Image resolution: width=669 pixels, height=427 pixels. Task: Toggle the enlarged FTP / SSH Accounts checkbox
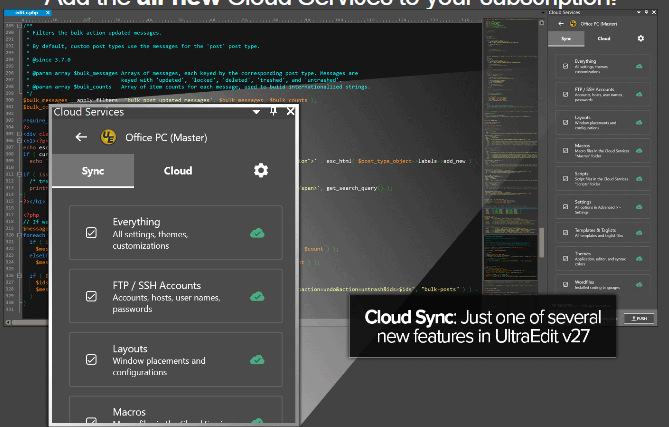click(x=91, y=296)
